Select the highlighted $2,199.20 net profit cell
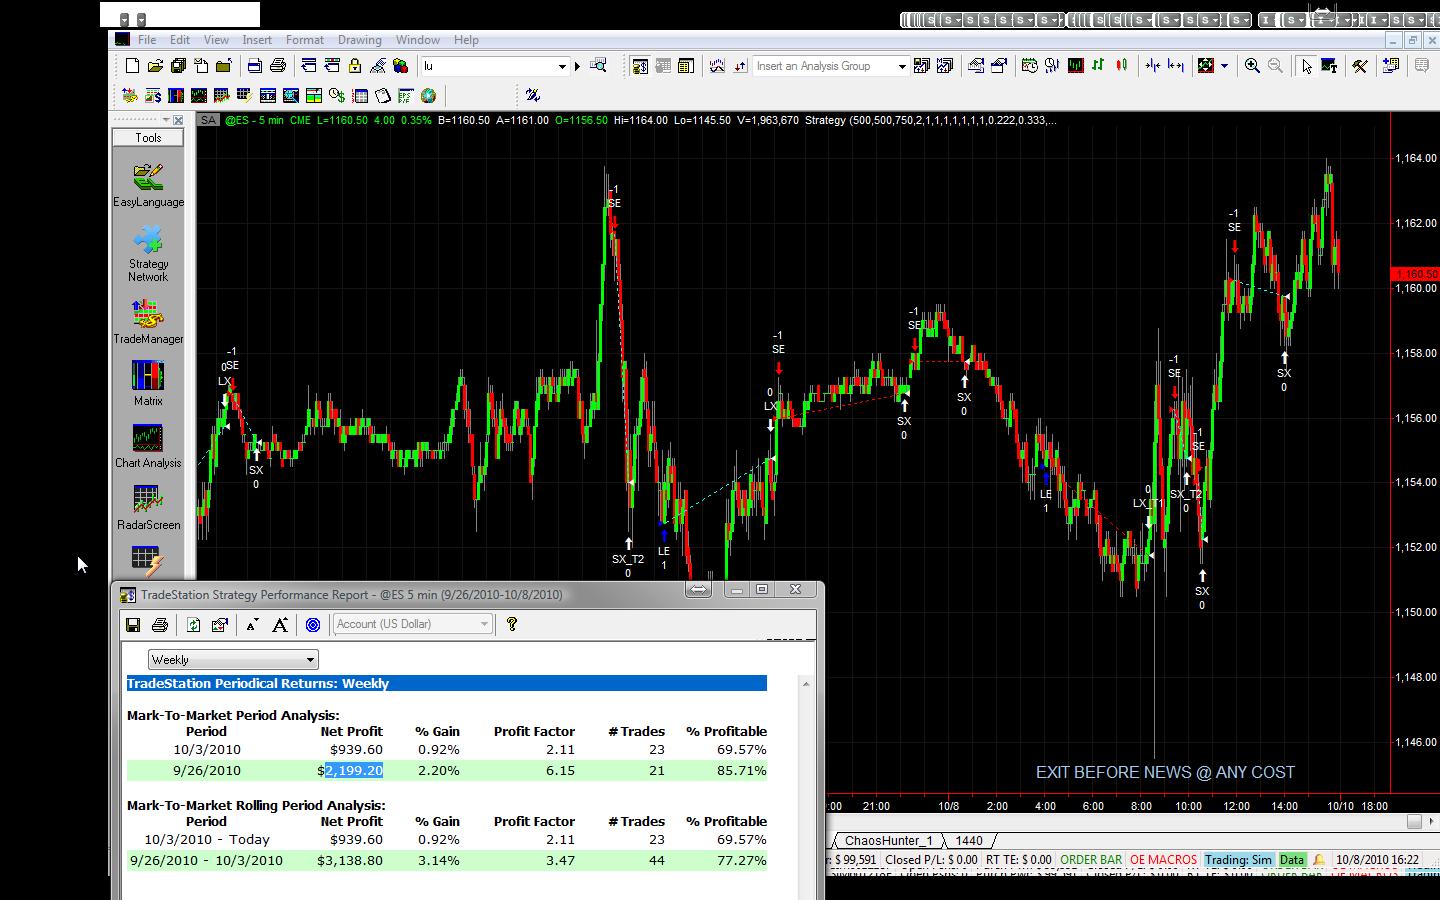Screen dimensions: 1440x900 (x=351, y=770)
